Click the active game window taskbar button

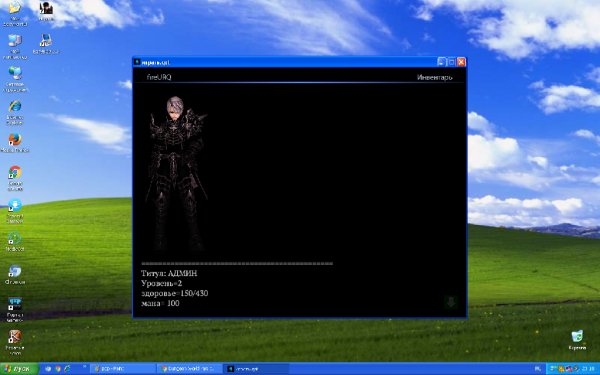(256, 369)
